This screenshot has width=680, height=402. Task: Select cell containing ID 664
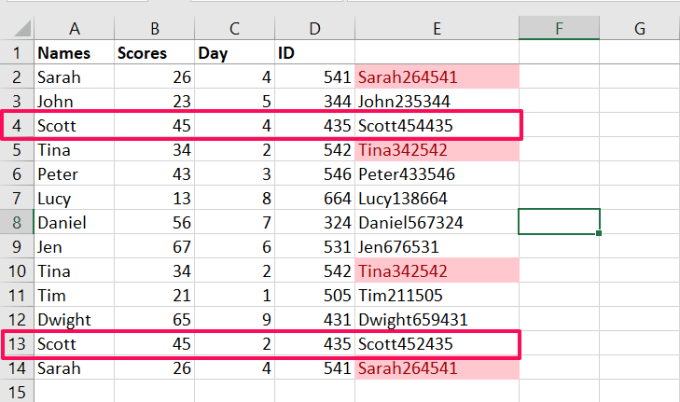(314, 198)
